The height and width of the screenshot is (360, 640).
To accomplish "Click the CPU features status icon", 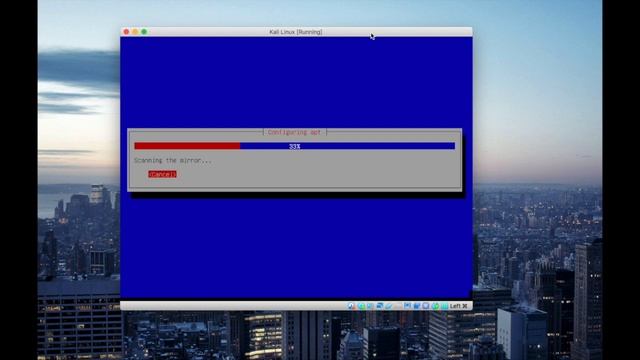I will point(426,306).
